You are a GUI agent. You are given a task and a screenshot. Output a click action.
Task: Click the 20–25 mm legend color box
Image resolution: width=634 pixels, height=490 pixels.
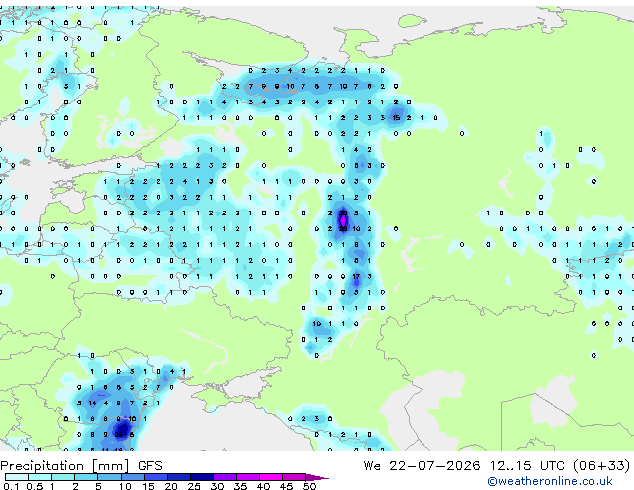point(179,477)
